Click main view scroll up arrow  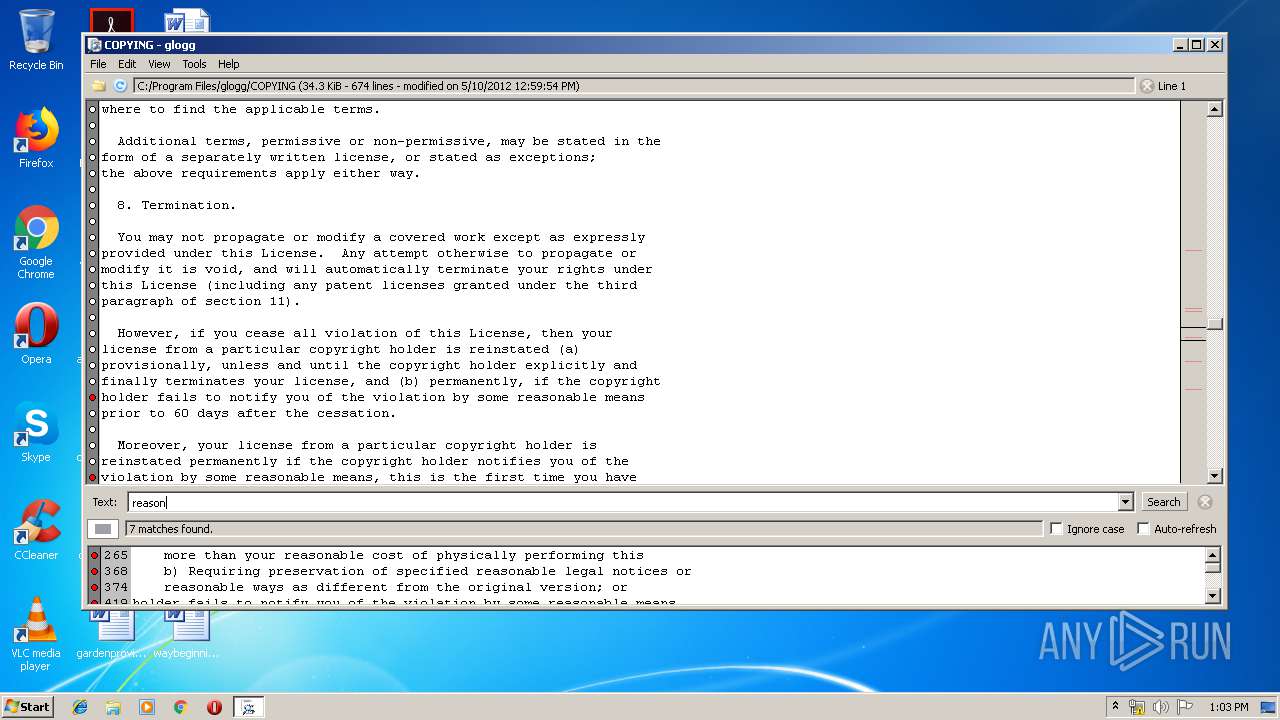pyautogui.click(x=1215, y=109)
